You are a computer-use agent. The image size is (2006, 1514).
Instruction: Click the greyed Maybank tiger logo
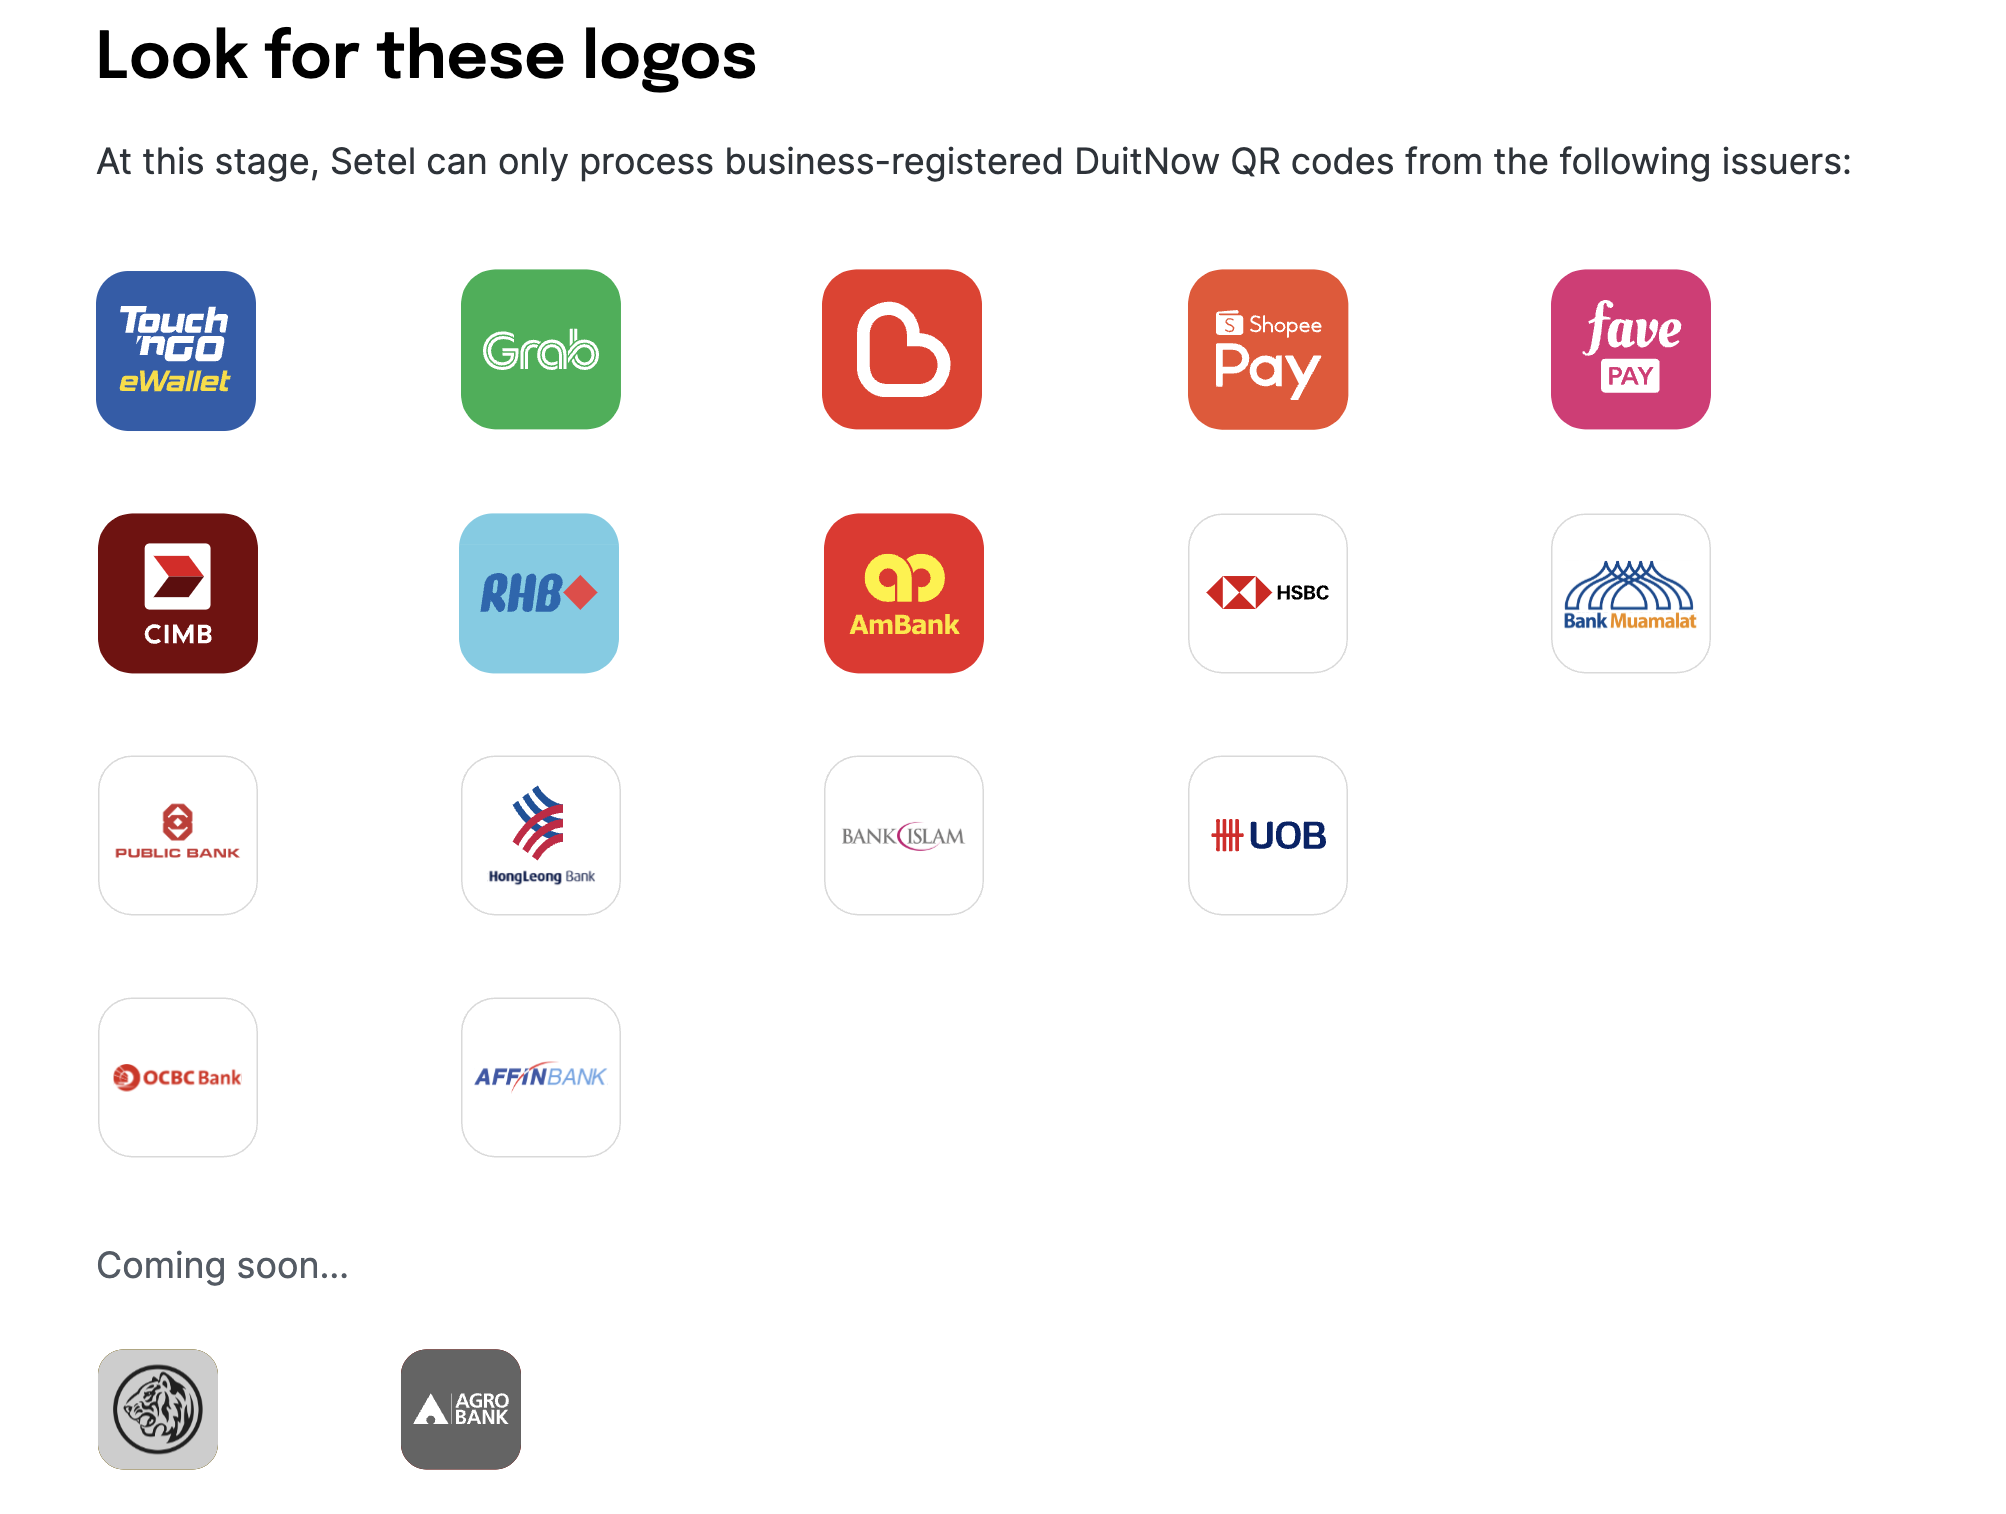(158, 1409)
